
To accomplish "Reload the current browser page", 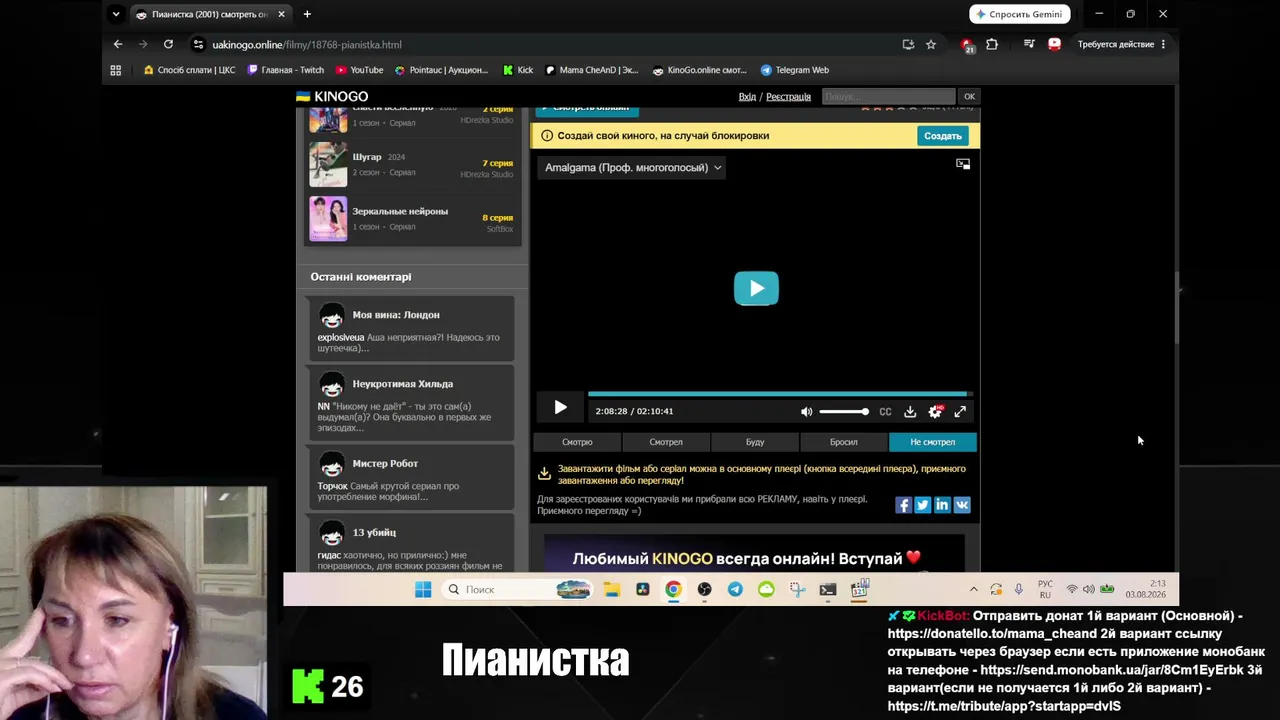I will click(x=168, y=44).
